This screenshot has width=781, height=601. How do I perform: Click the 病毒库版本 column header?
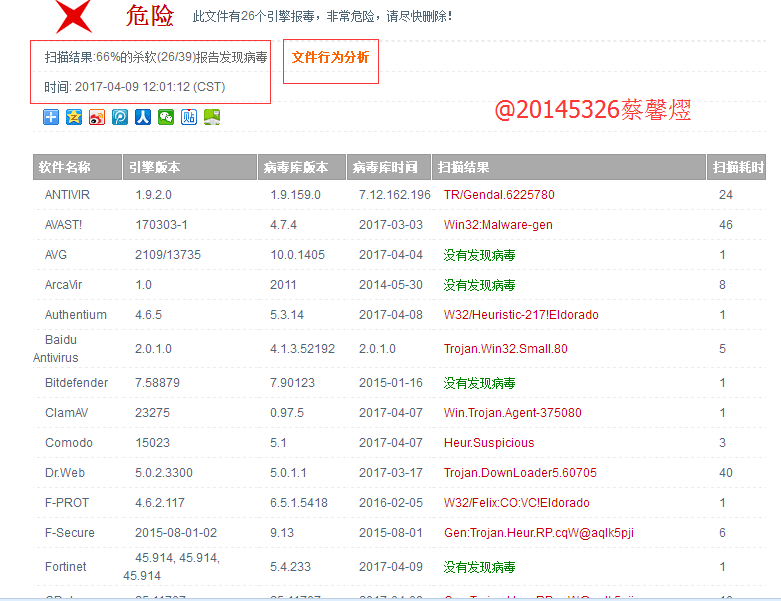pyautogui.click(x=294, y=167)
